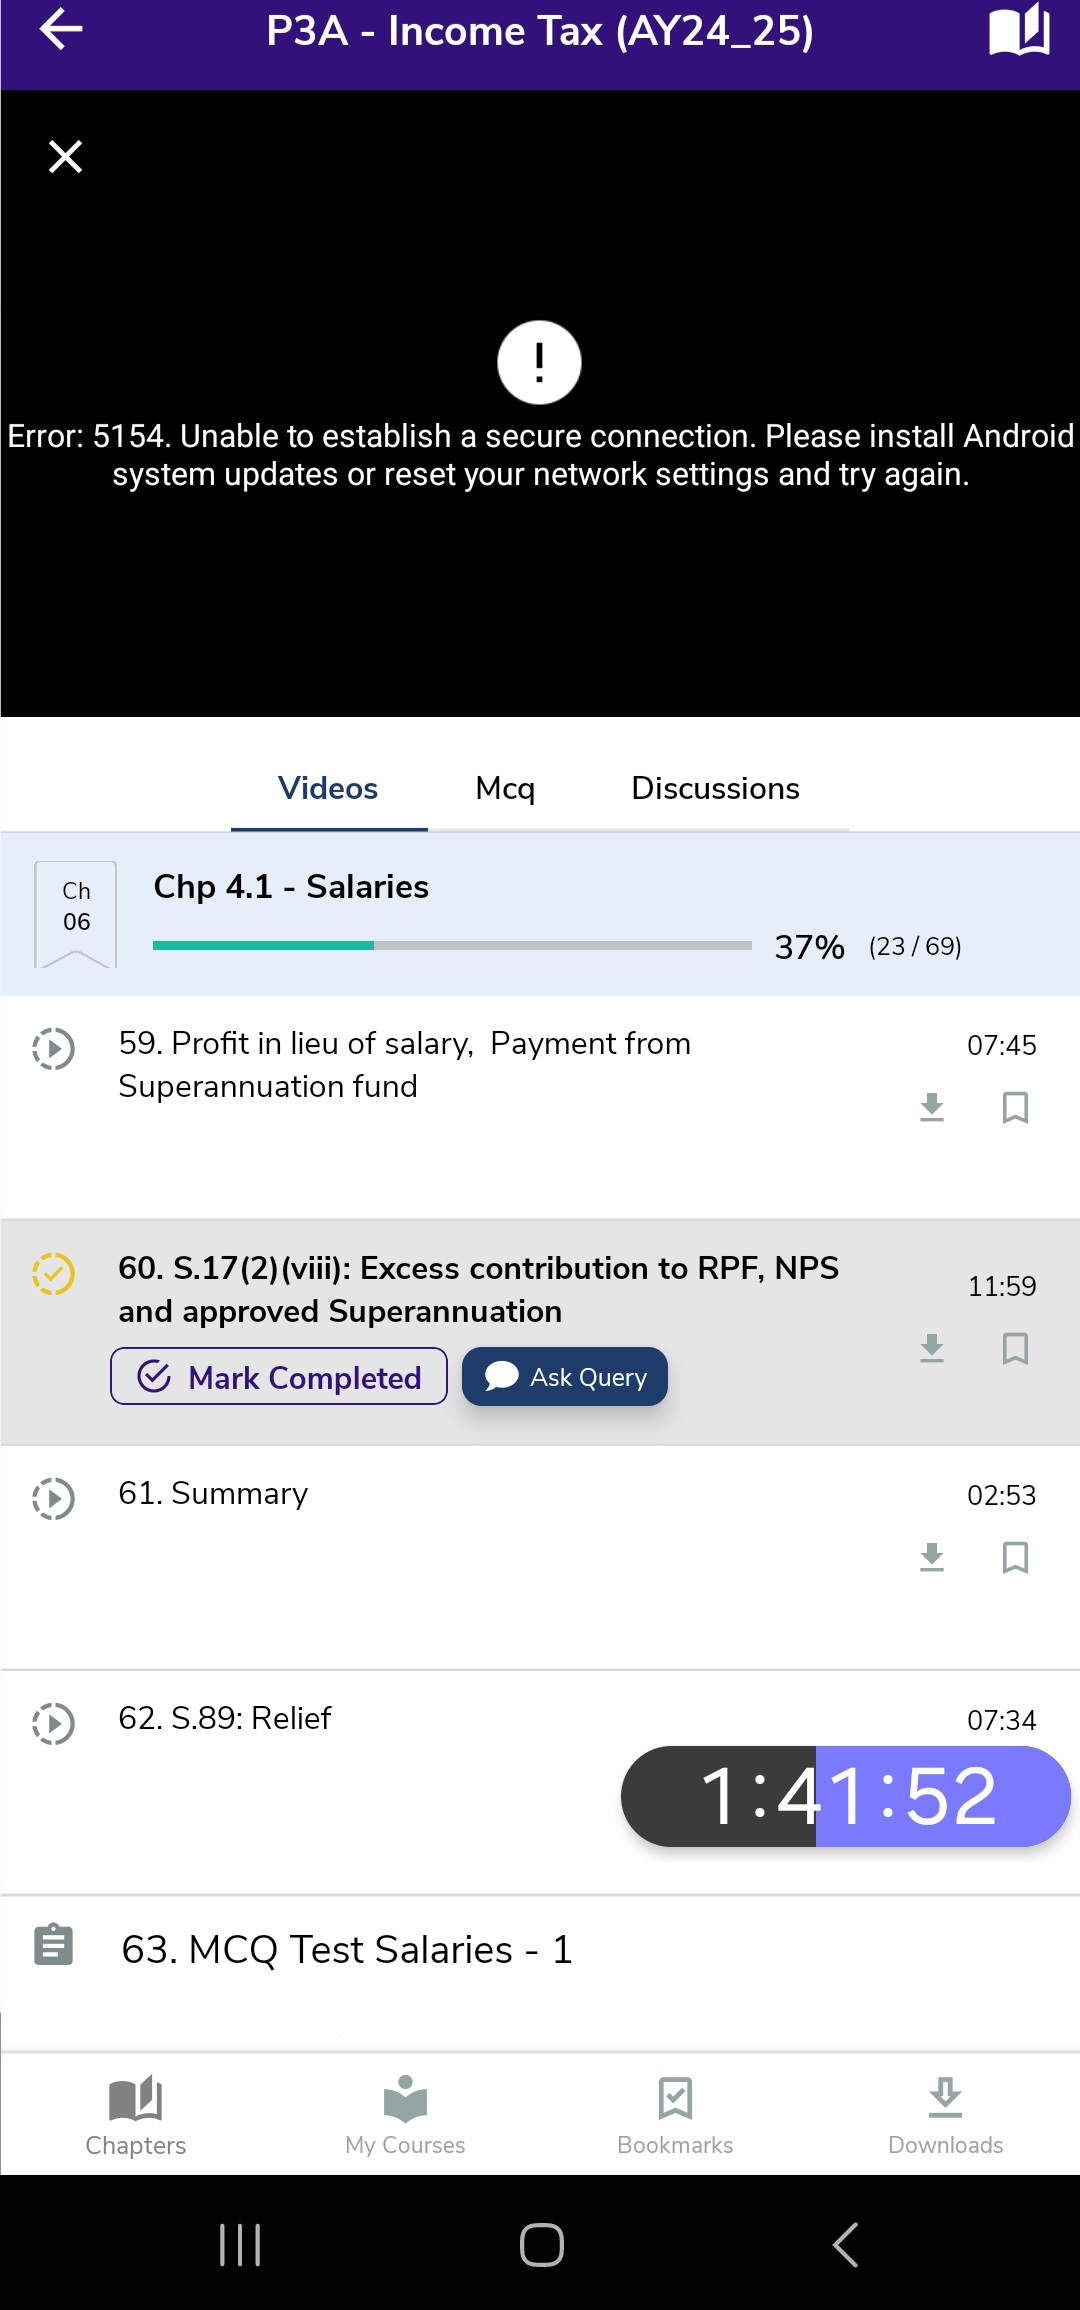Open Downloads in bottom navigation

coord(945,2114)
